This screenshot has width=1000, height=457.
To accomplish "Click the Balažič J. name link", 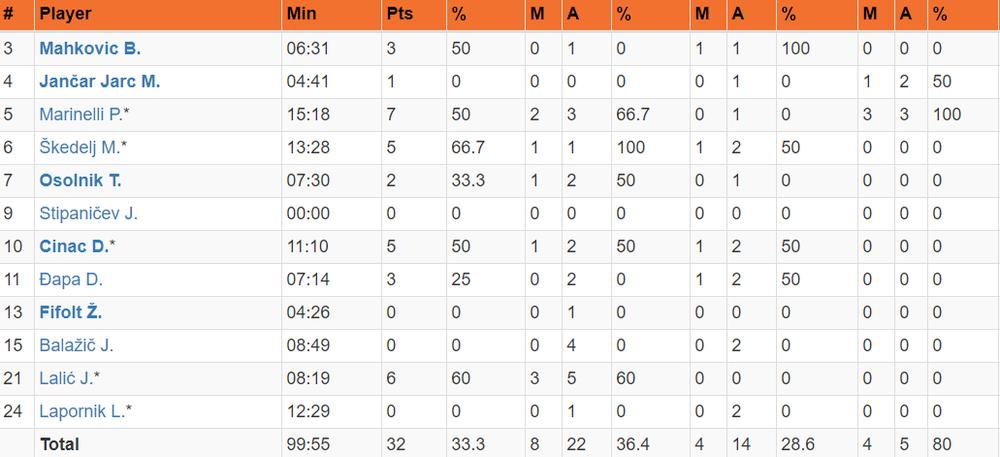I will click(x=76, y=346).
